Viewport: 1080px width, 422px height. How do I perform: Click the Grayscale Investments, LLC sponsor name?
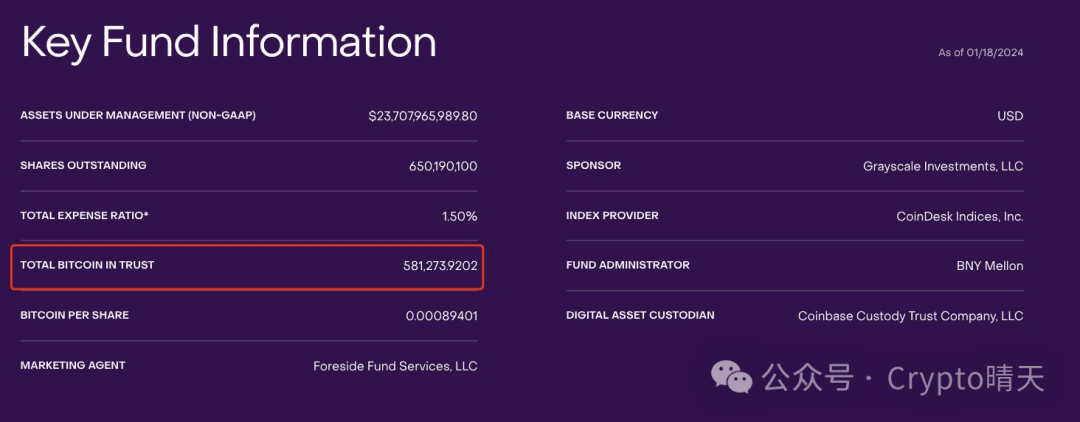click(943, 166)
